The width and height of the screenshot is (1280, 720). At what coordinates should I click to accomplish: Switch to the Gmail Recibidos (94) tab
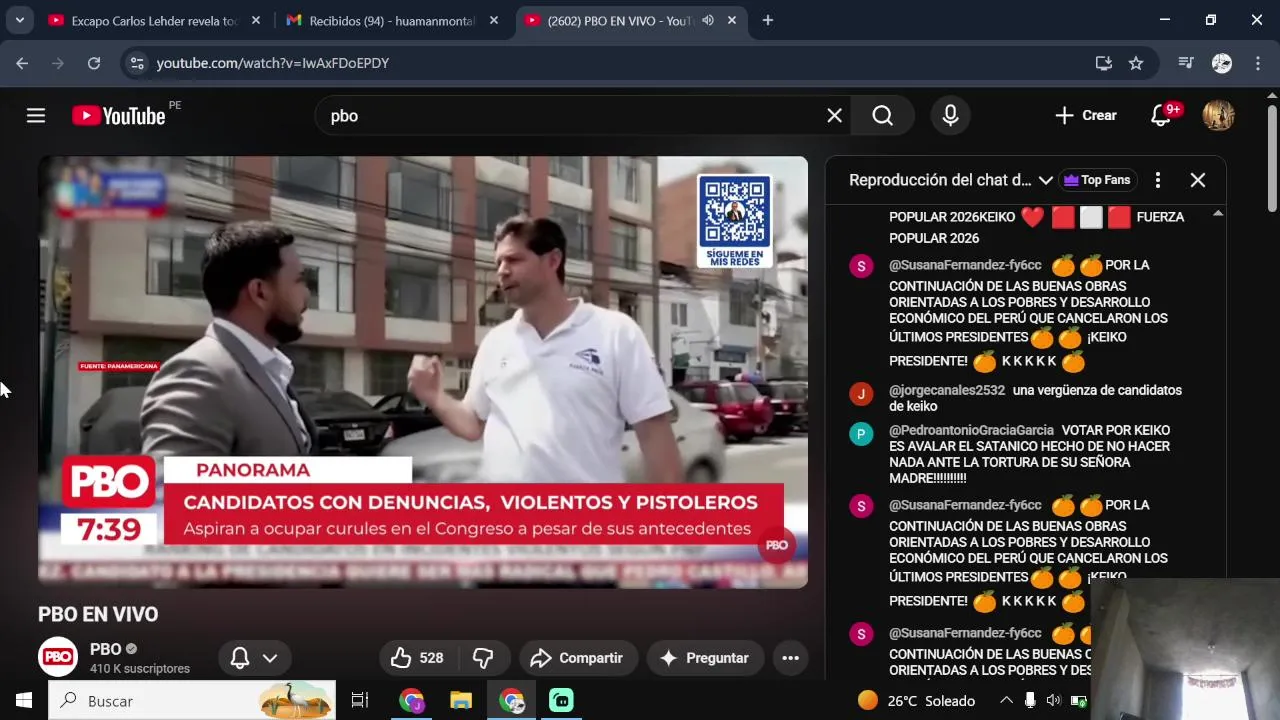click(392, 20)
